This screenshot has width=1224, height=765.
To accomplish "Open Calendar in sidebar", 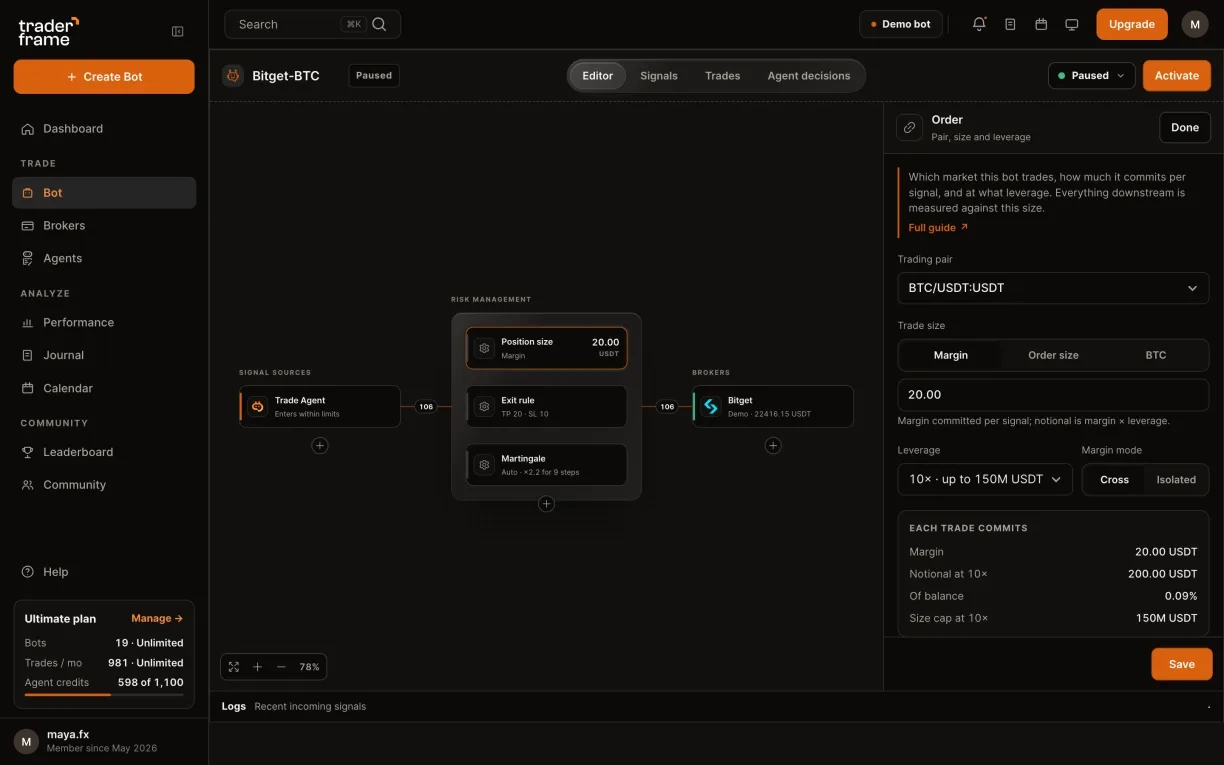I will pyautogui.click(x=104, y=388).
